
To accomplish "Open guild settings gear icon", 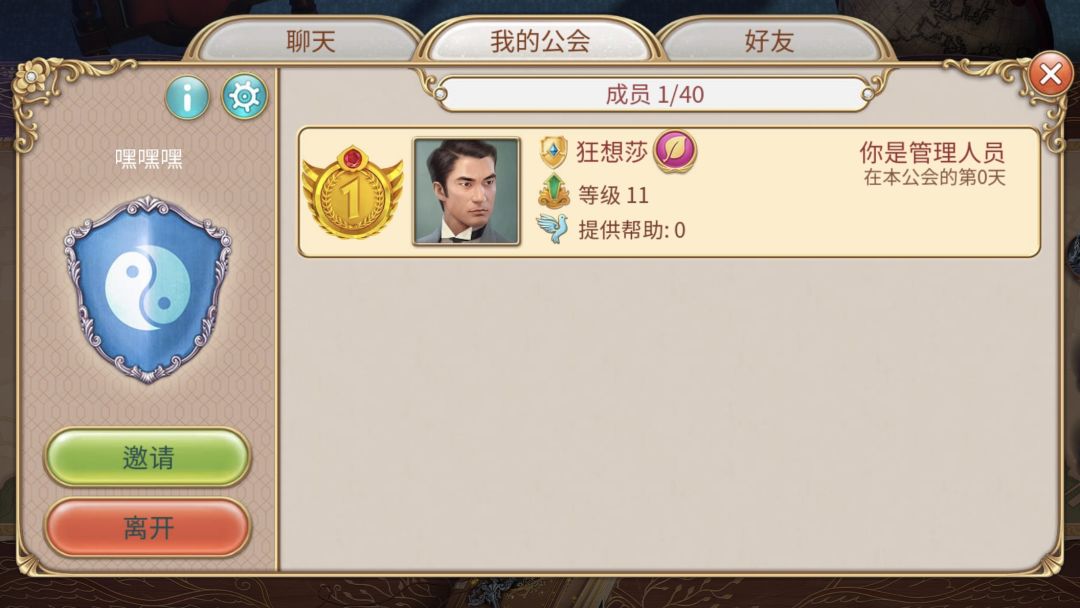I will pyautogui.click(x=245, y=96).
